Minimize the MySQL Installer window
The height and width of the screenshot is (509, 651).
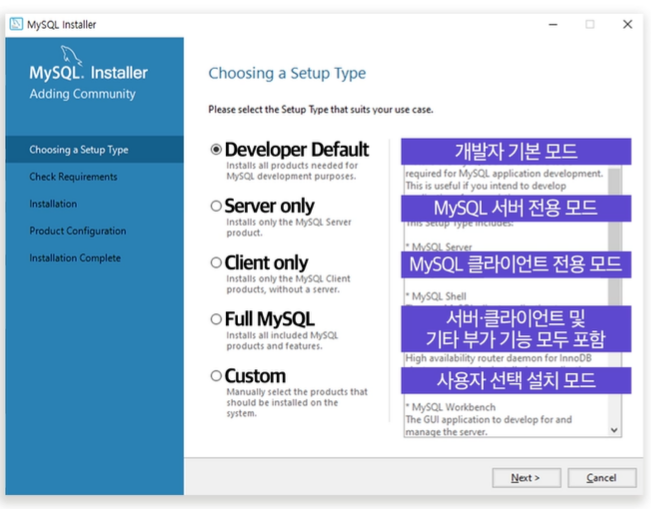(x=553, y=24)
